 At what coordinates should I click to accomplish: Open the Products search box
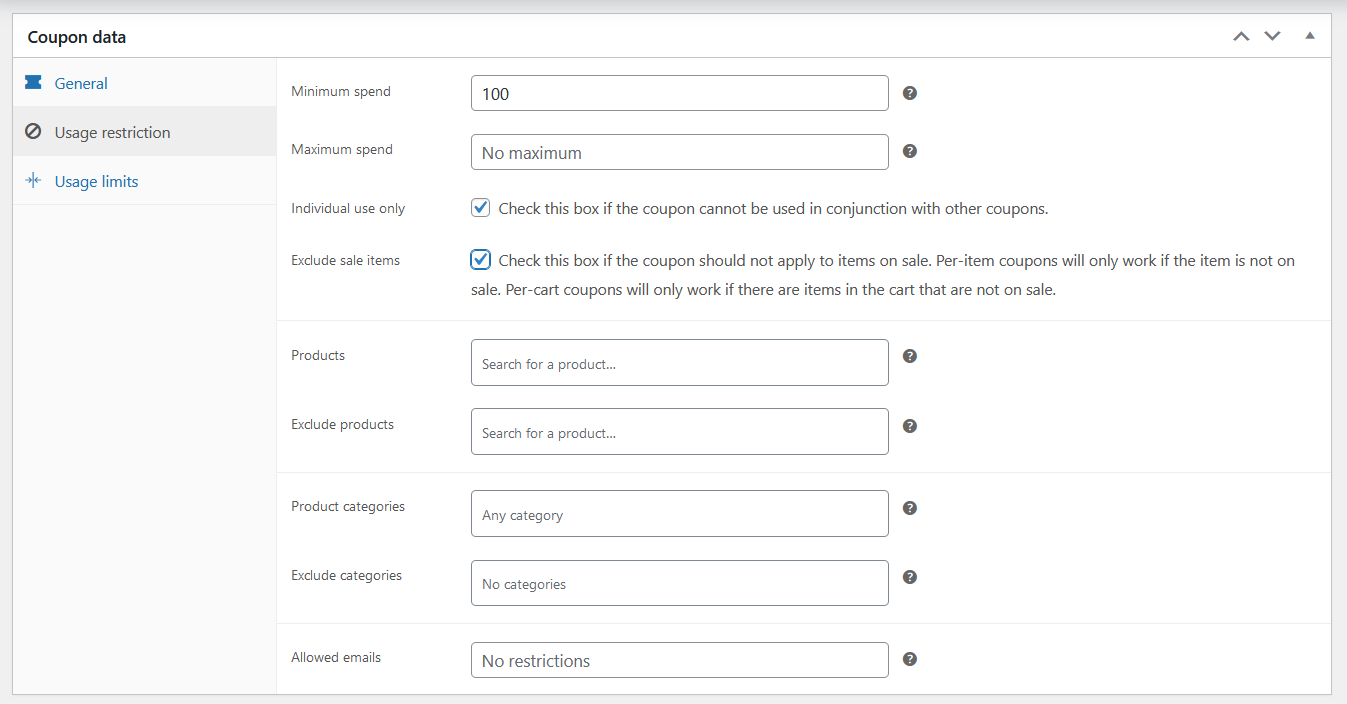tap(680, 362)
